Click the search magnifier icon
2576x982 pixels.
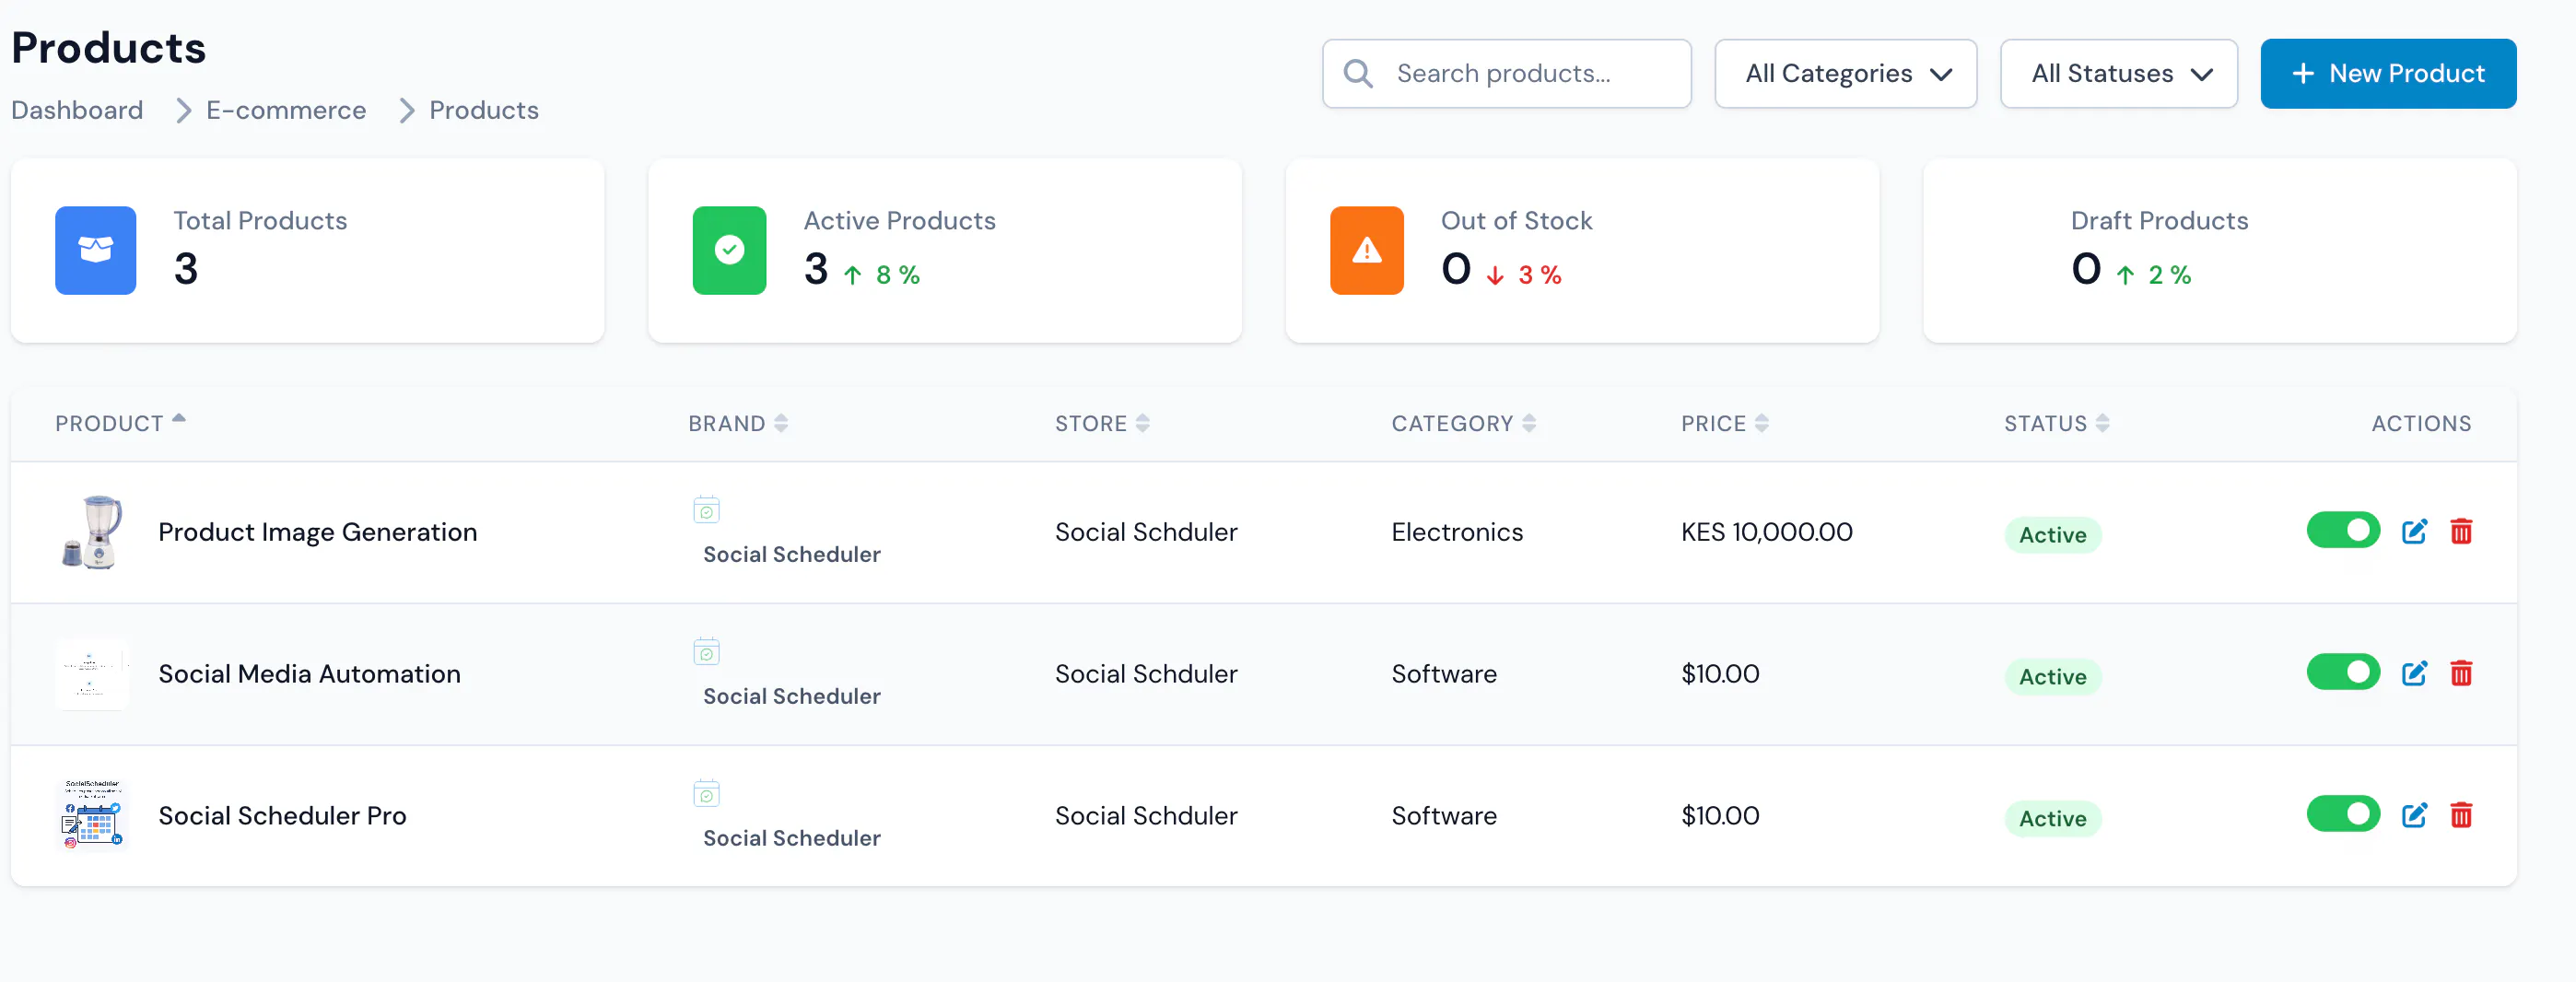(x=1357, y=73)
